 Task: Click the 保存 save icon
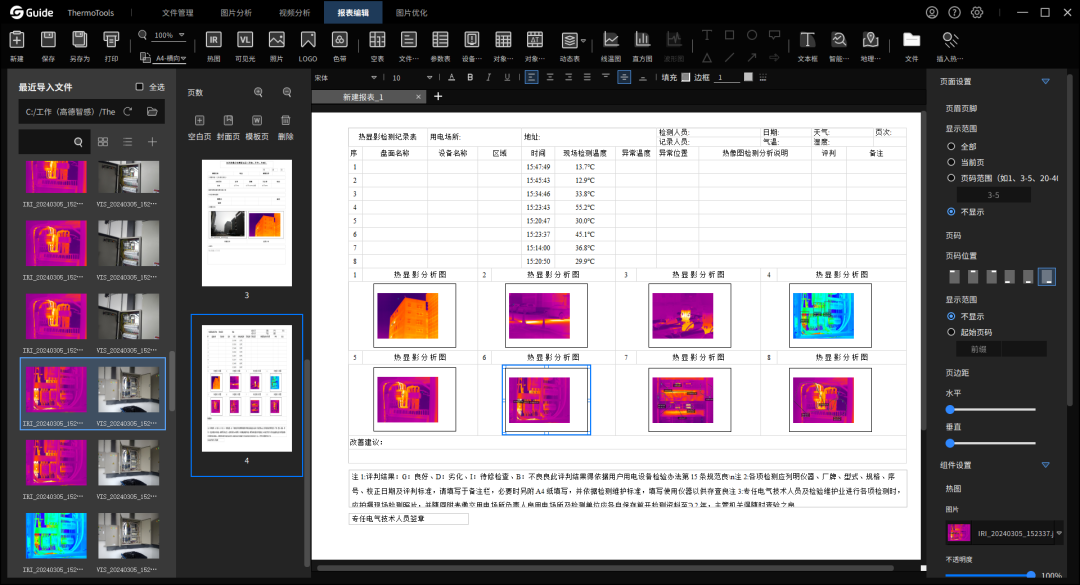tap(48, 40)
